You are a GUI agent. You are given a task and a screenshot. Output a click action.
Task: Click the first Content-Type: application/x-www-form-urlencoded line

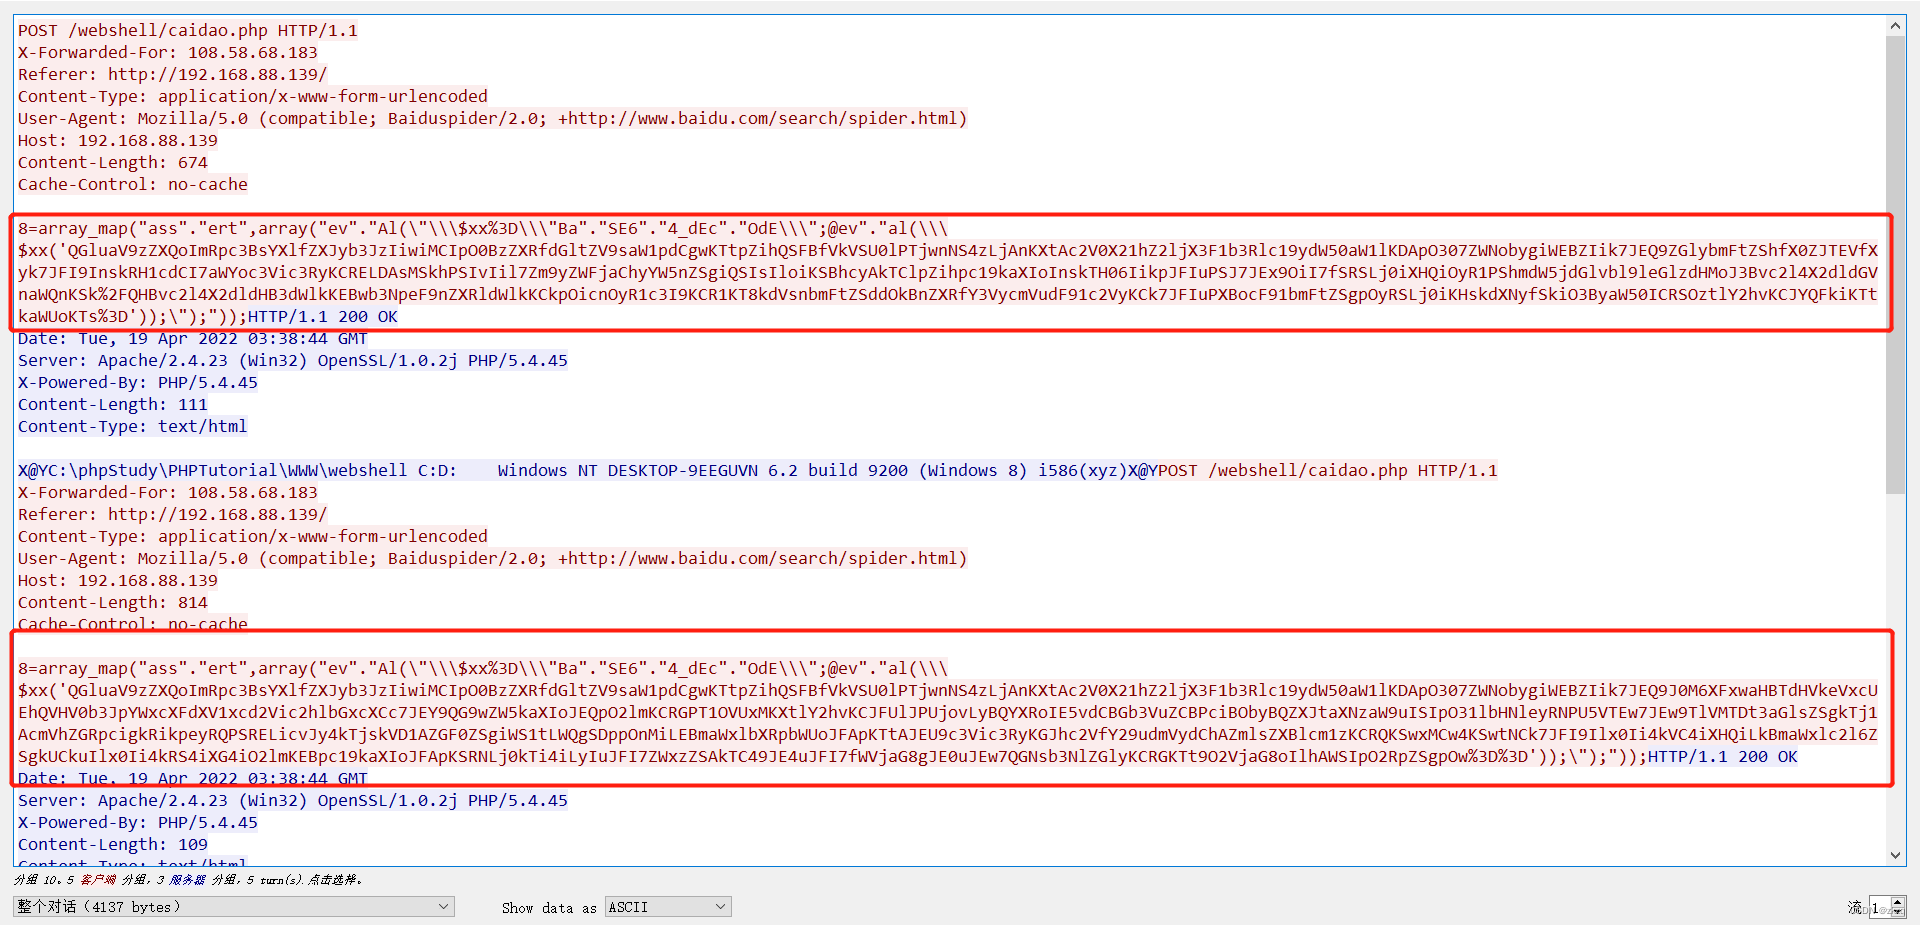[x=252, y=96]
